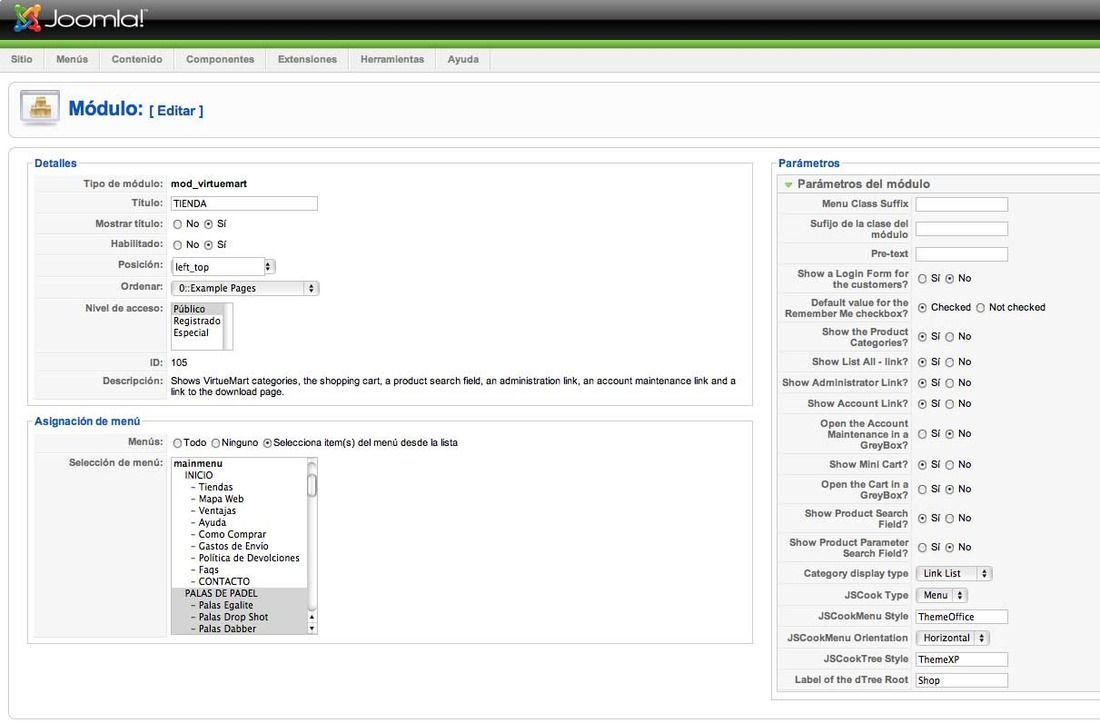Set Show List All link to No

950,363
